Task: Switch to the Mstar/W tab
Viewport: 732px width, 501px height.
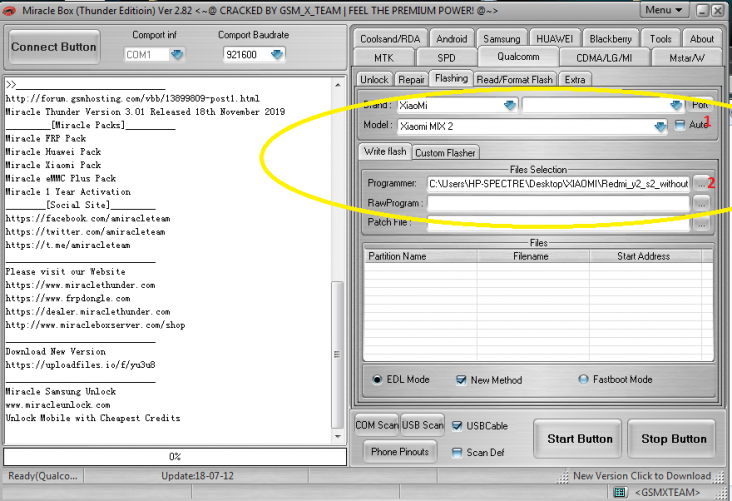Action: [x=687, y=58]
